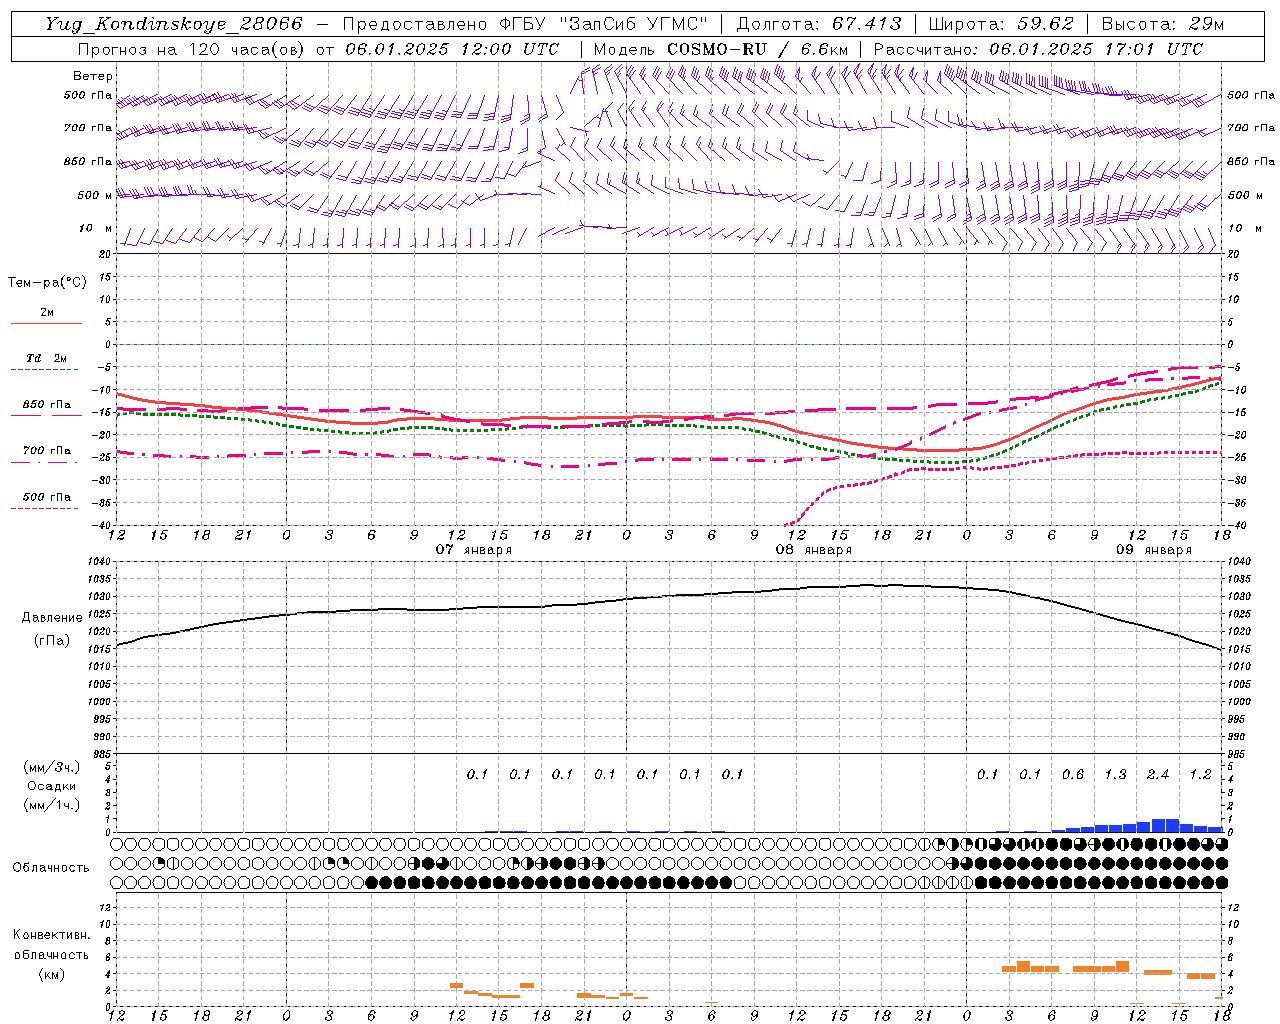Click the Модель COSMO-RU / 6.6км label

click(x=721, y=48)
